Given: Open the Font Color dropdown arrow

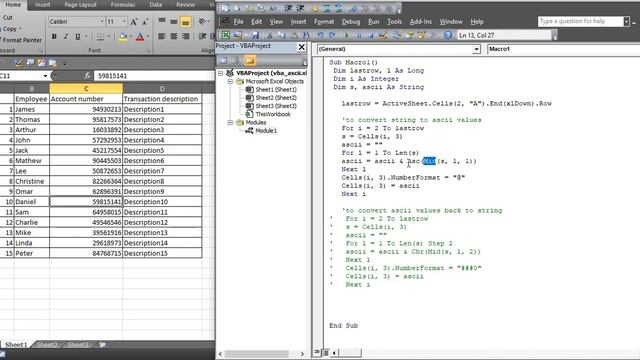Looking at the screenshot, I should coord(148,37).
